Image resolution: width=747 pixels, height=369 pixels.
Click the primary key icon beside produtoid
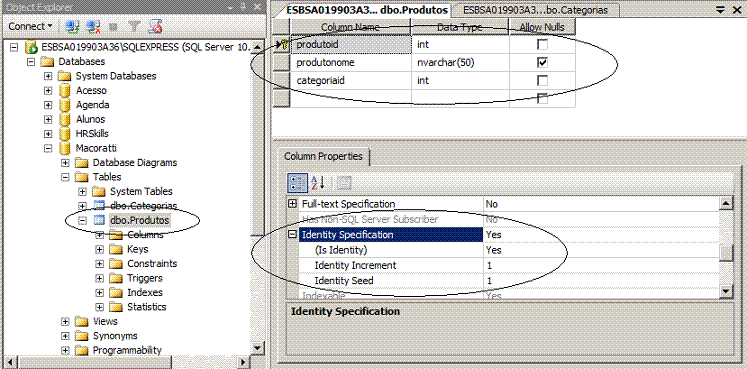click(x=284, y=45)
